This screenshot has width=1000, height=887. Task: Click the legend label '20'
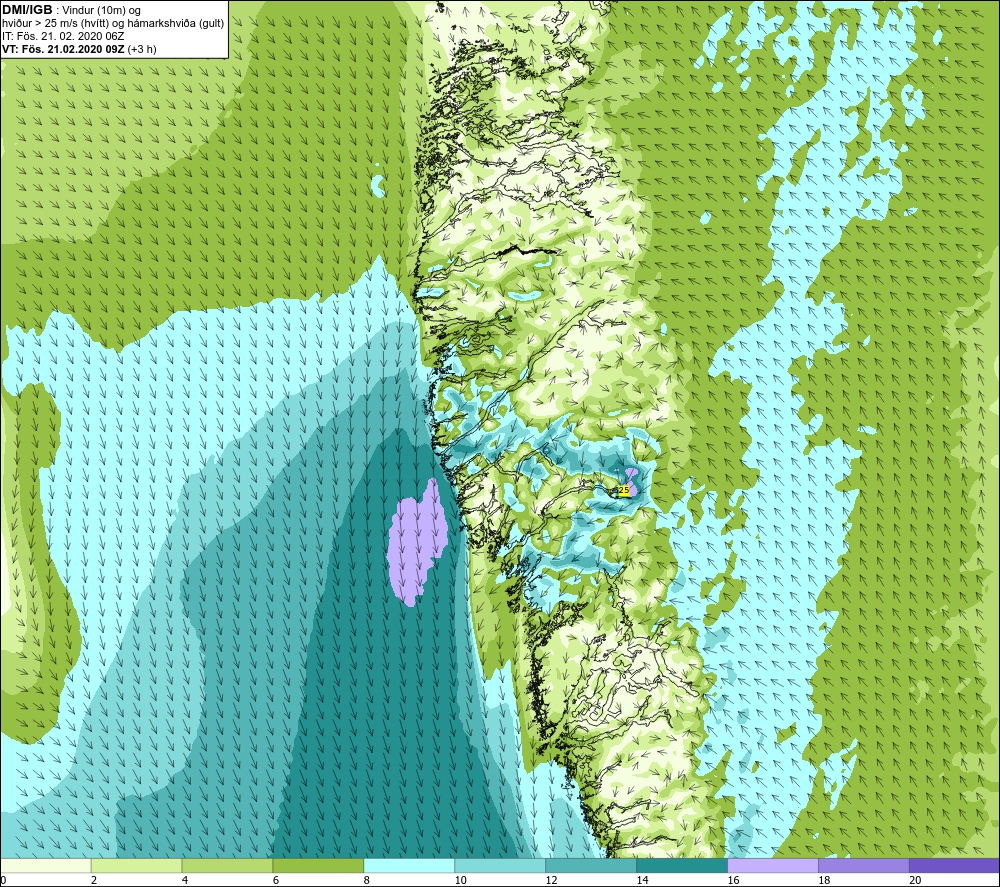915,880
